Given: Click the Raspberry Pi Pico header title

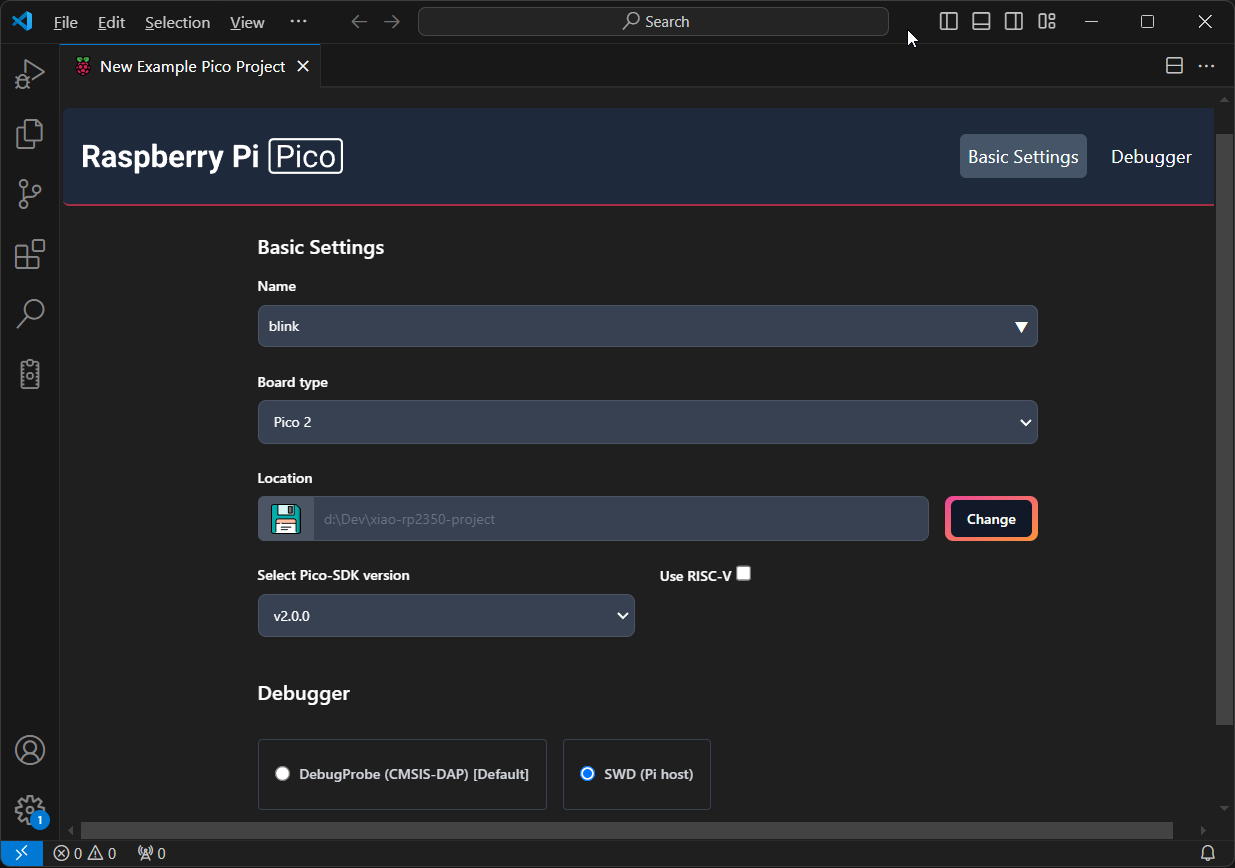Looking at the screenshot, I should 212,156.
